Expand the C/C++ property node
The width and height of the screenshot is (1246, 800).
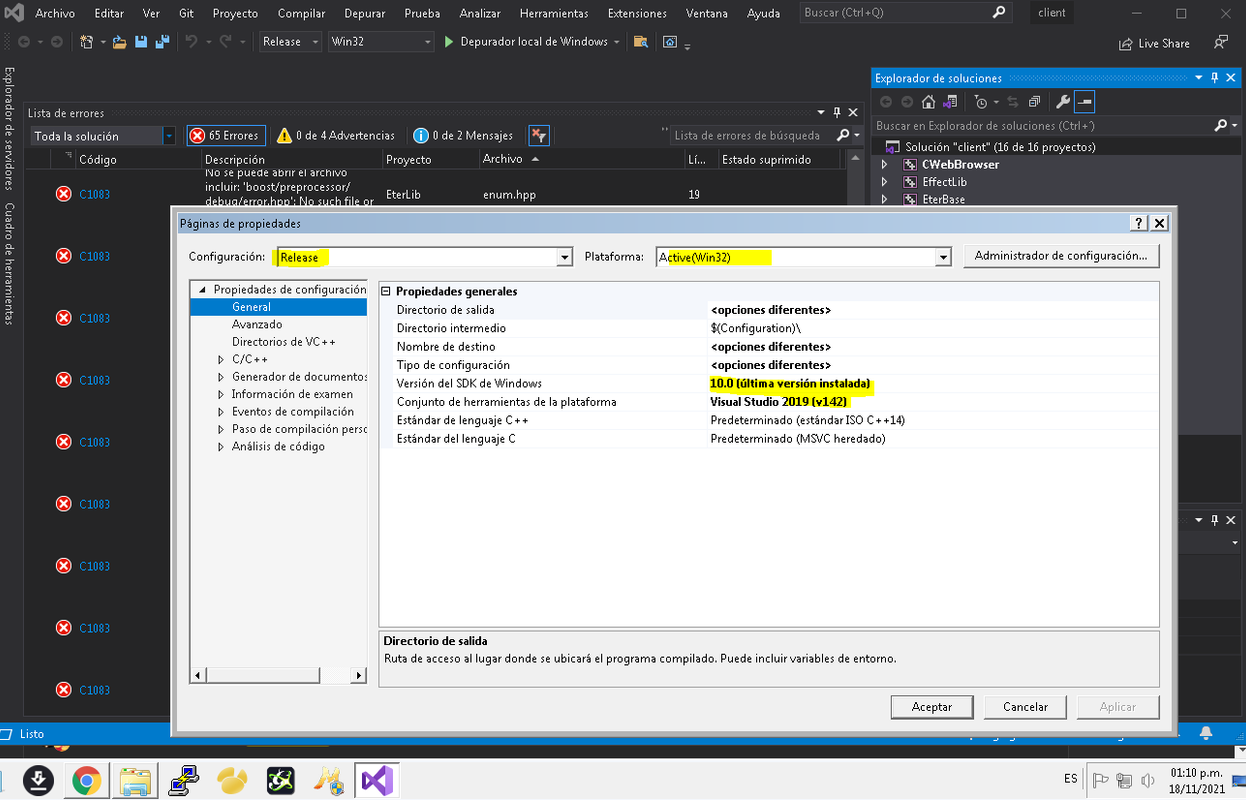pos(221,359)
